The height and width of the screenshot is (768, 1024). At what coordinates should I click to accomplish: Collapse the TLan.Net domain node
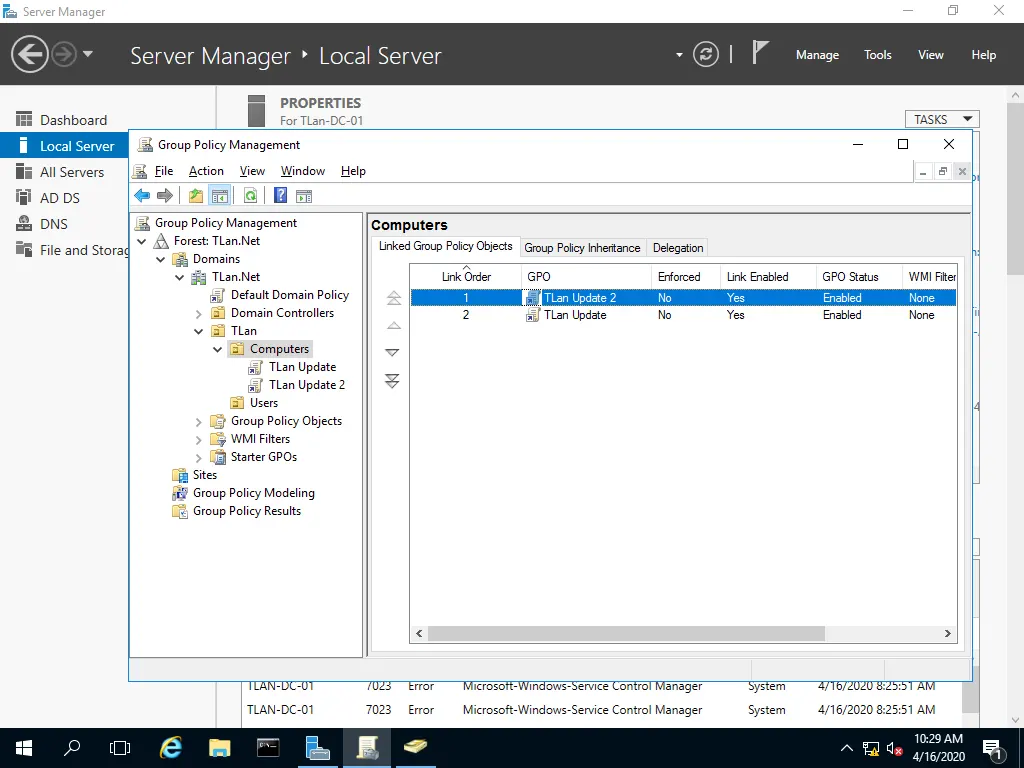[180, 278]
